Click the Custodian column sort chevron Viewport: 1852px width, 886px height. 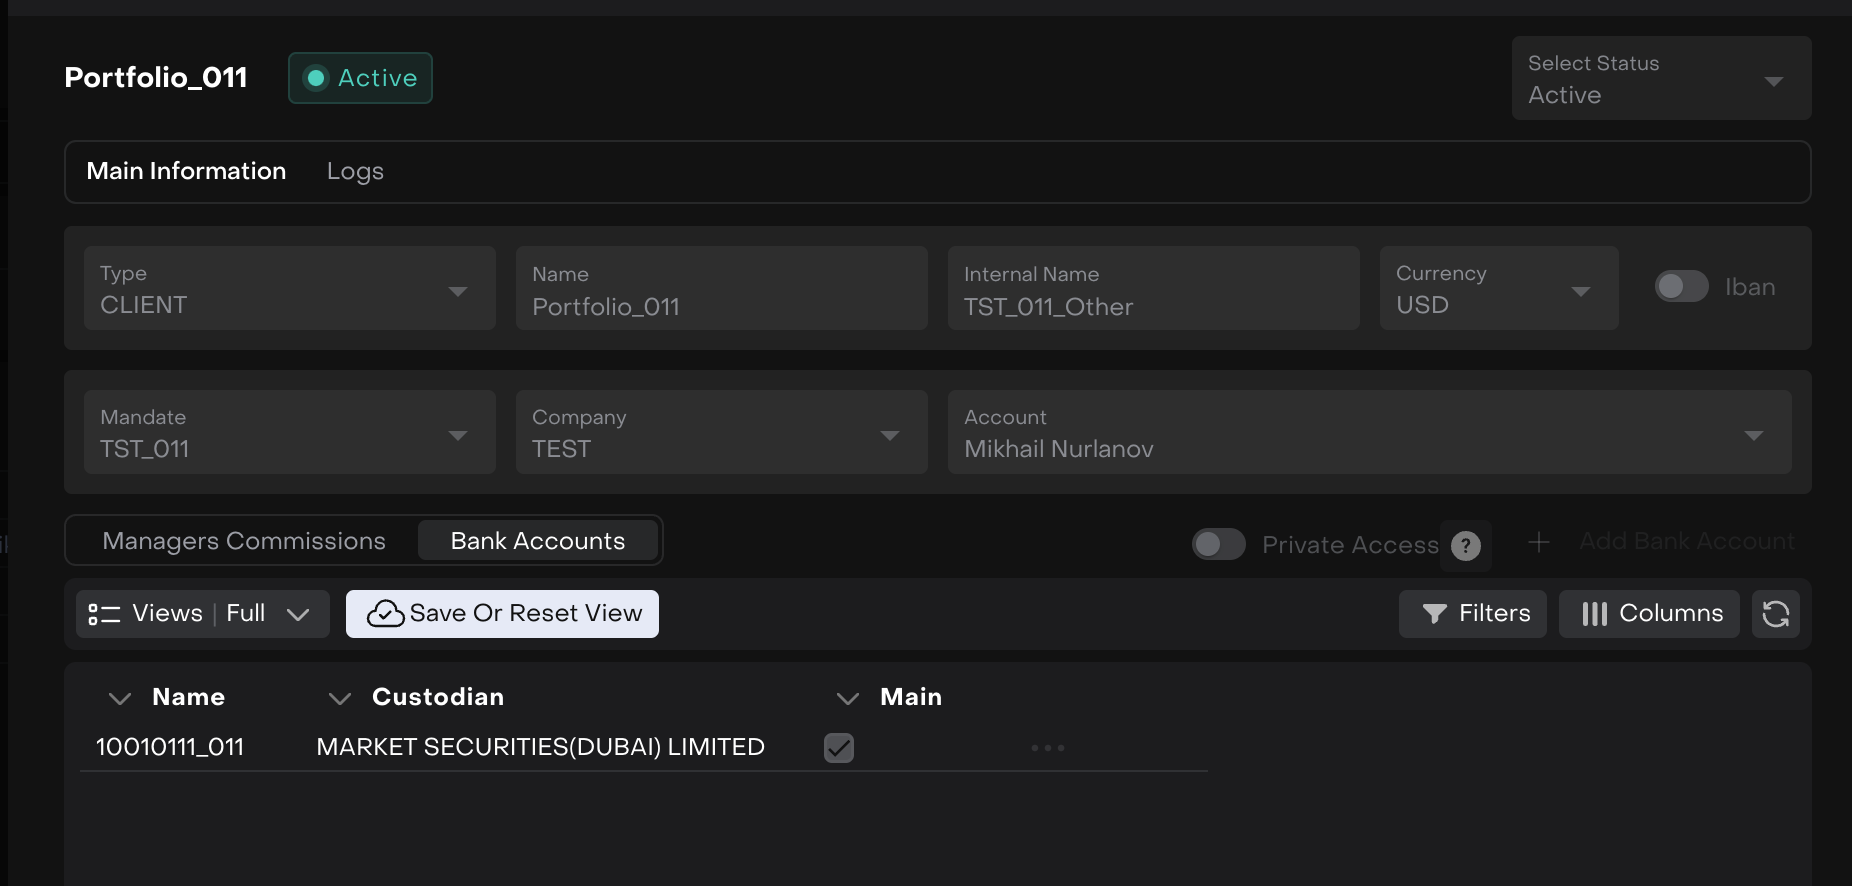click(340, 698)
